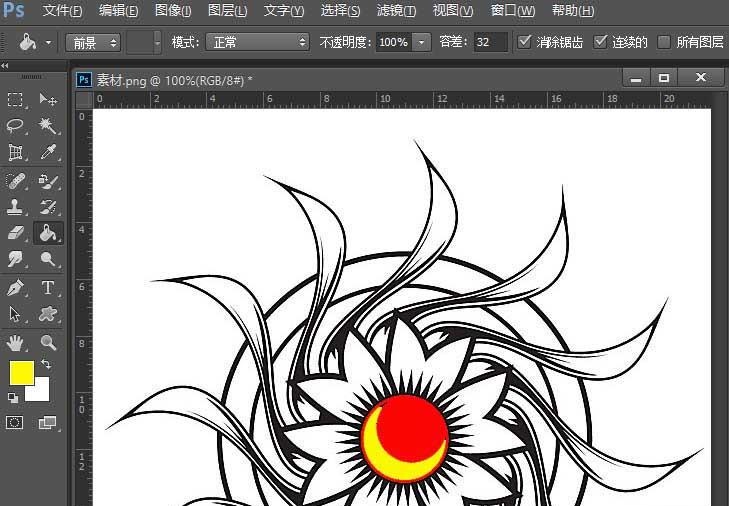This screenshot has width=729, height=506.
Task: Select the Move tool
Action: tap(48, 100)
